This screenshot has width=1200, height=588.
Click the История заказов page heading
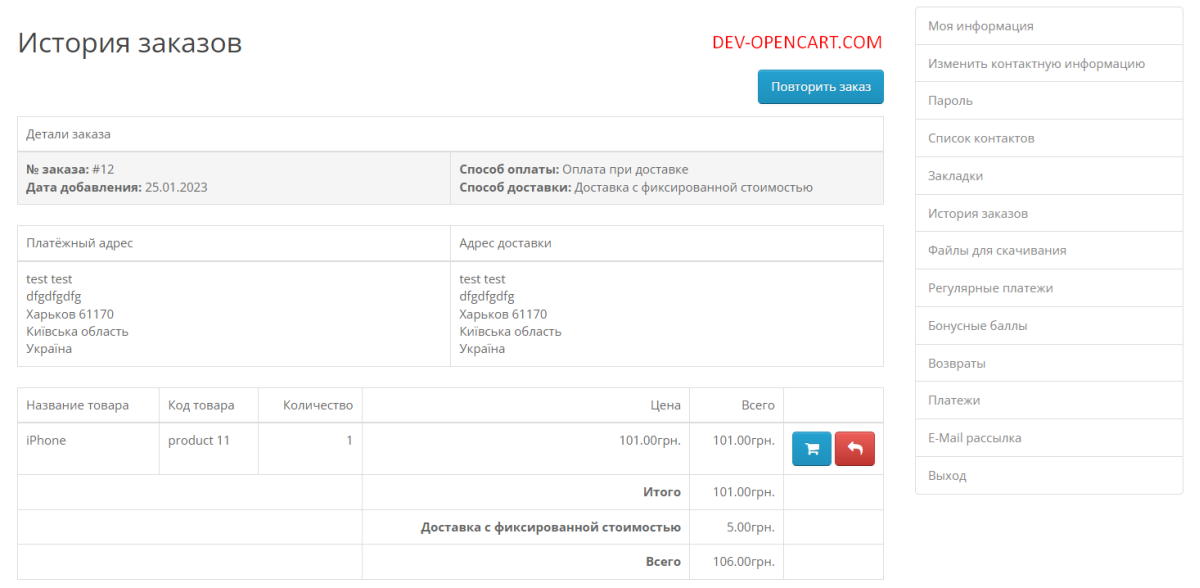130,43
